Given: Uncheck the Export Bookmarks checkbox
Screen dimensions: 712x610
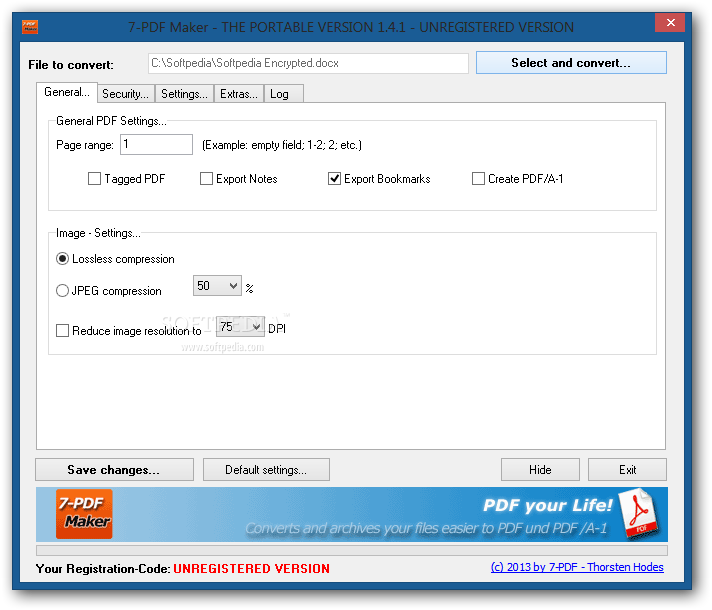Looking at the screenshot, I should (x=334, y=179).
